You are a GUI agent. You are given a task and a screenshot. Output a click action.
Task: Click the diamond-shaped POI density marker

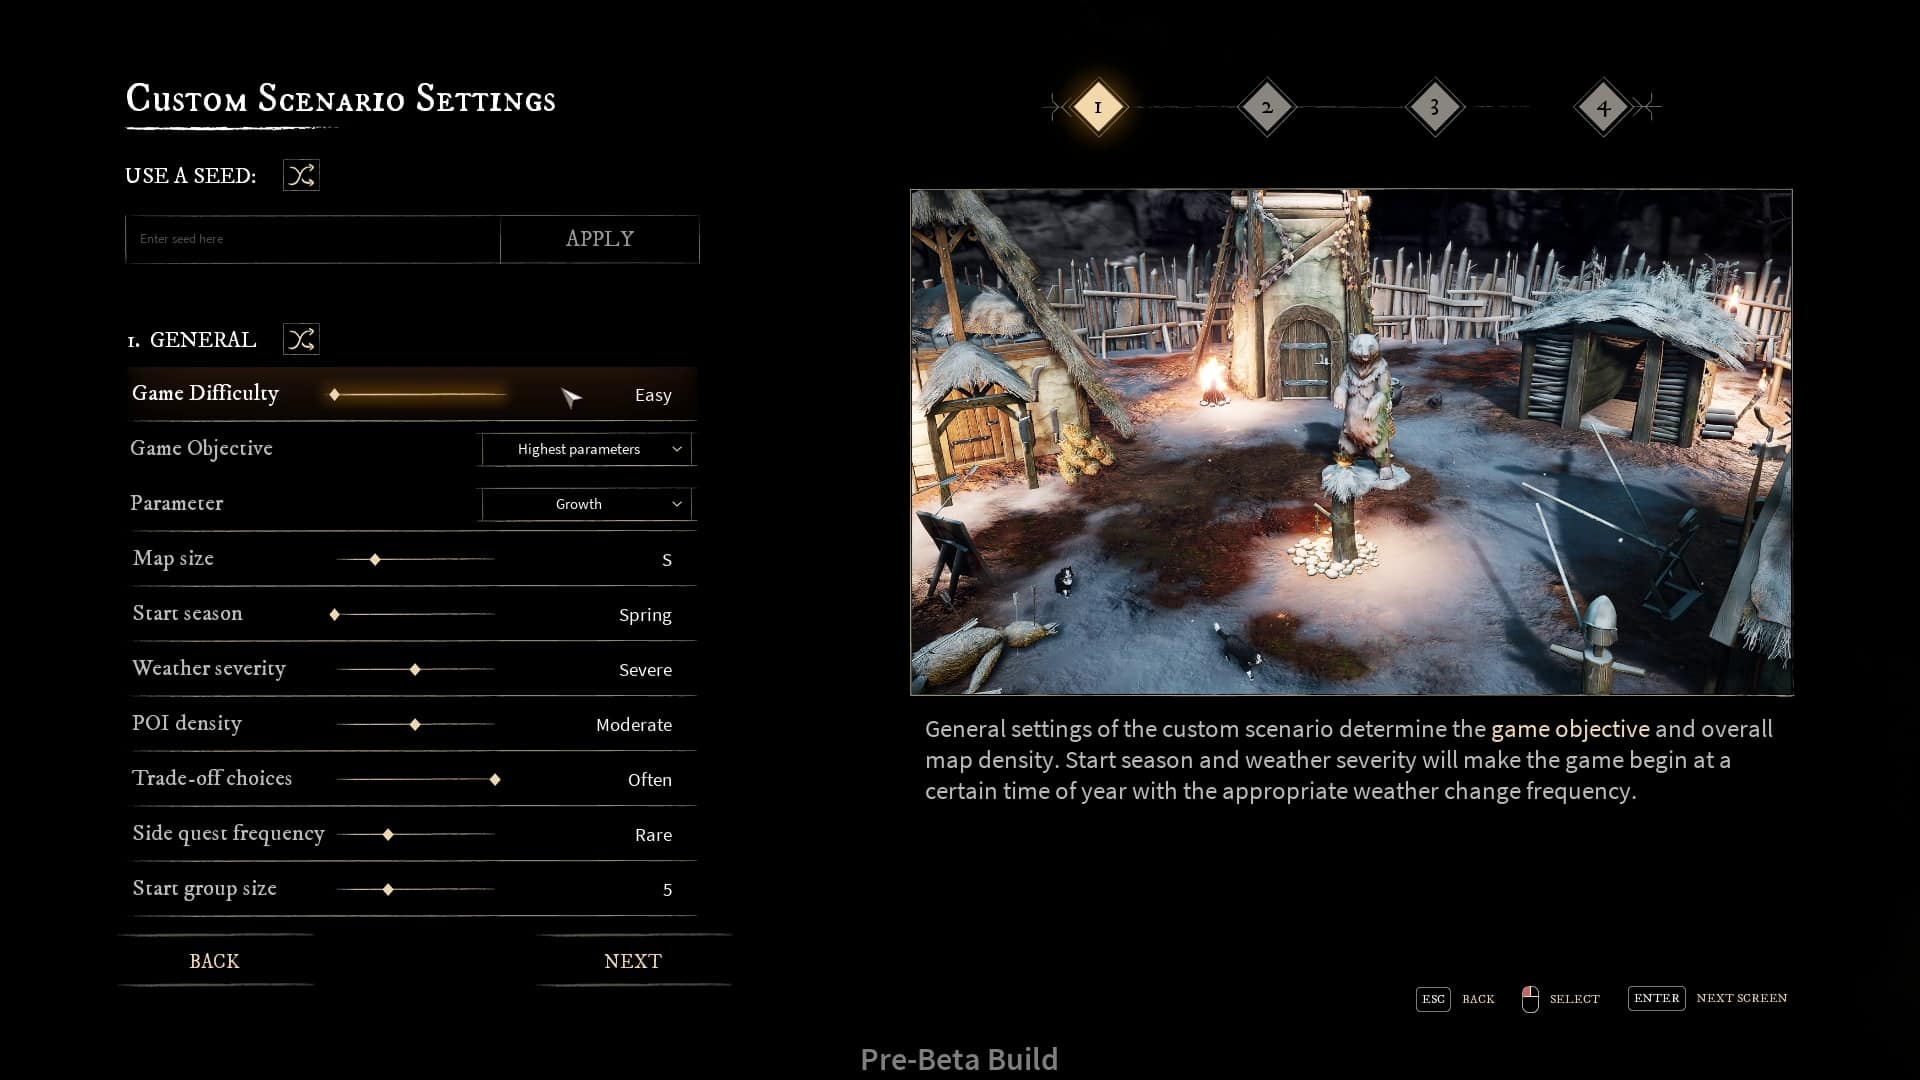click(415, 724)
